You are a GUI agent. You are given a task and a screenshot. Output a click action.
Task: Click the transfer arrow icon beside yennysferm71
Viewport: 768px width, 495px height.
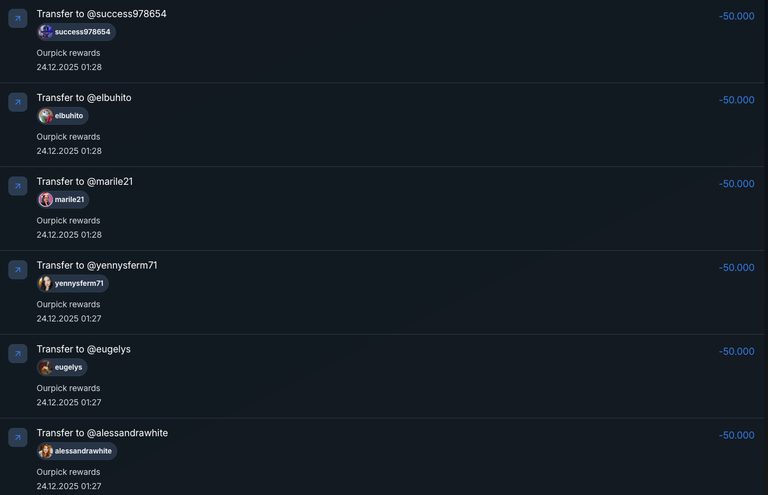(18, 270)
